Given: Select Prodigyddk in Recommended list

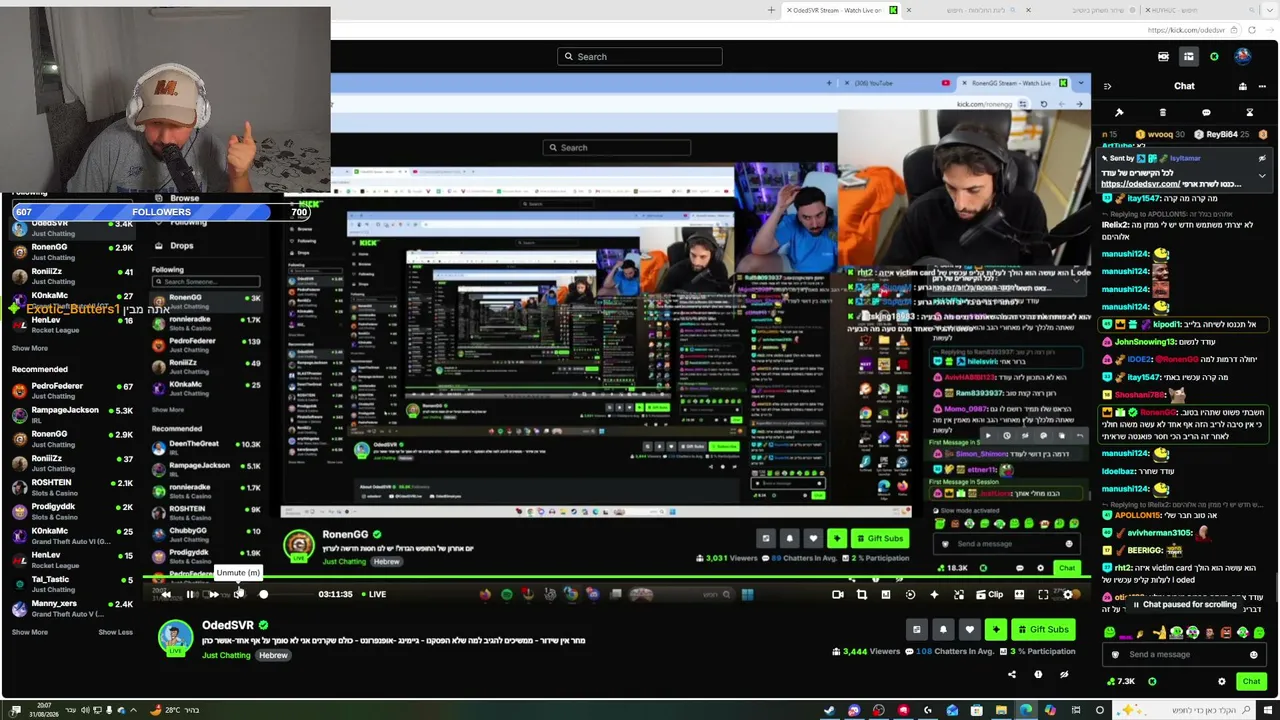Looking at the screenshot, I should [72, 511].
